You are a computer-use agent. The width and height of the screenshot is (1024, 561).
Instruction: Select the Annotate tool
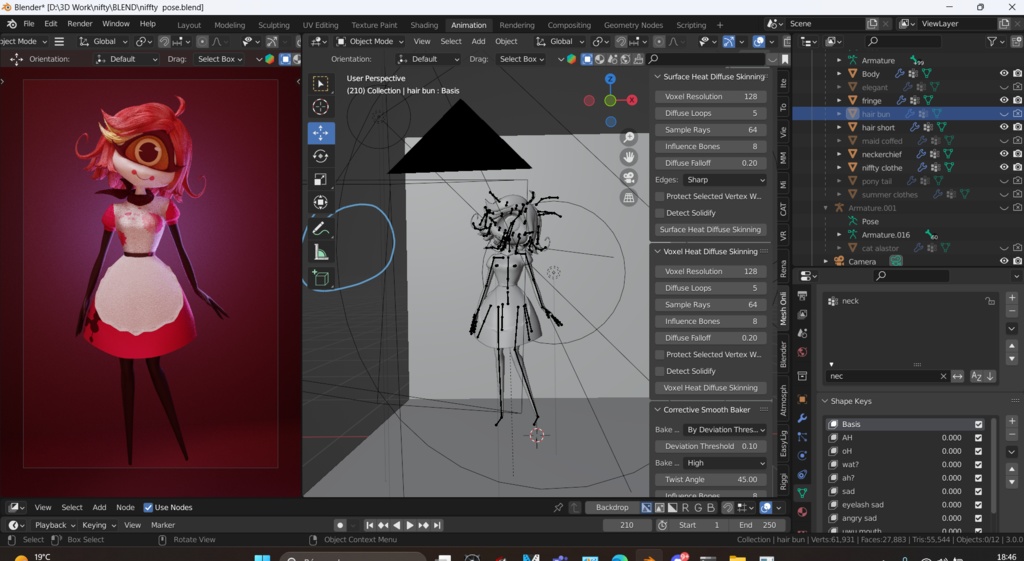pos(321,229)
